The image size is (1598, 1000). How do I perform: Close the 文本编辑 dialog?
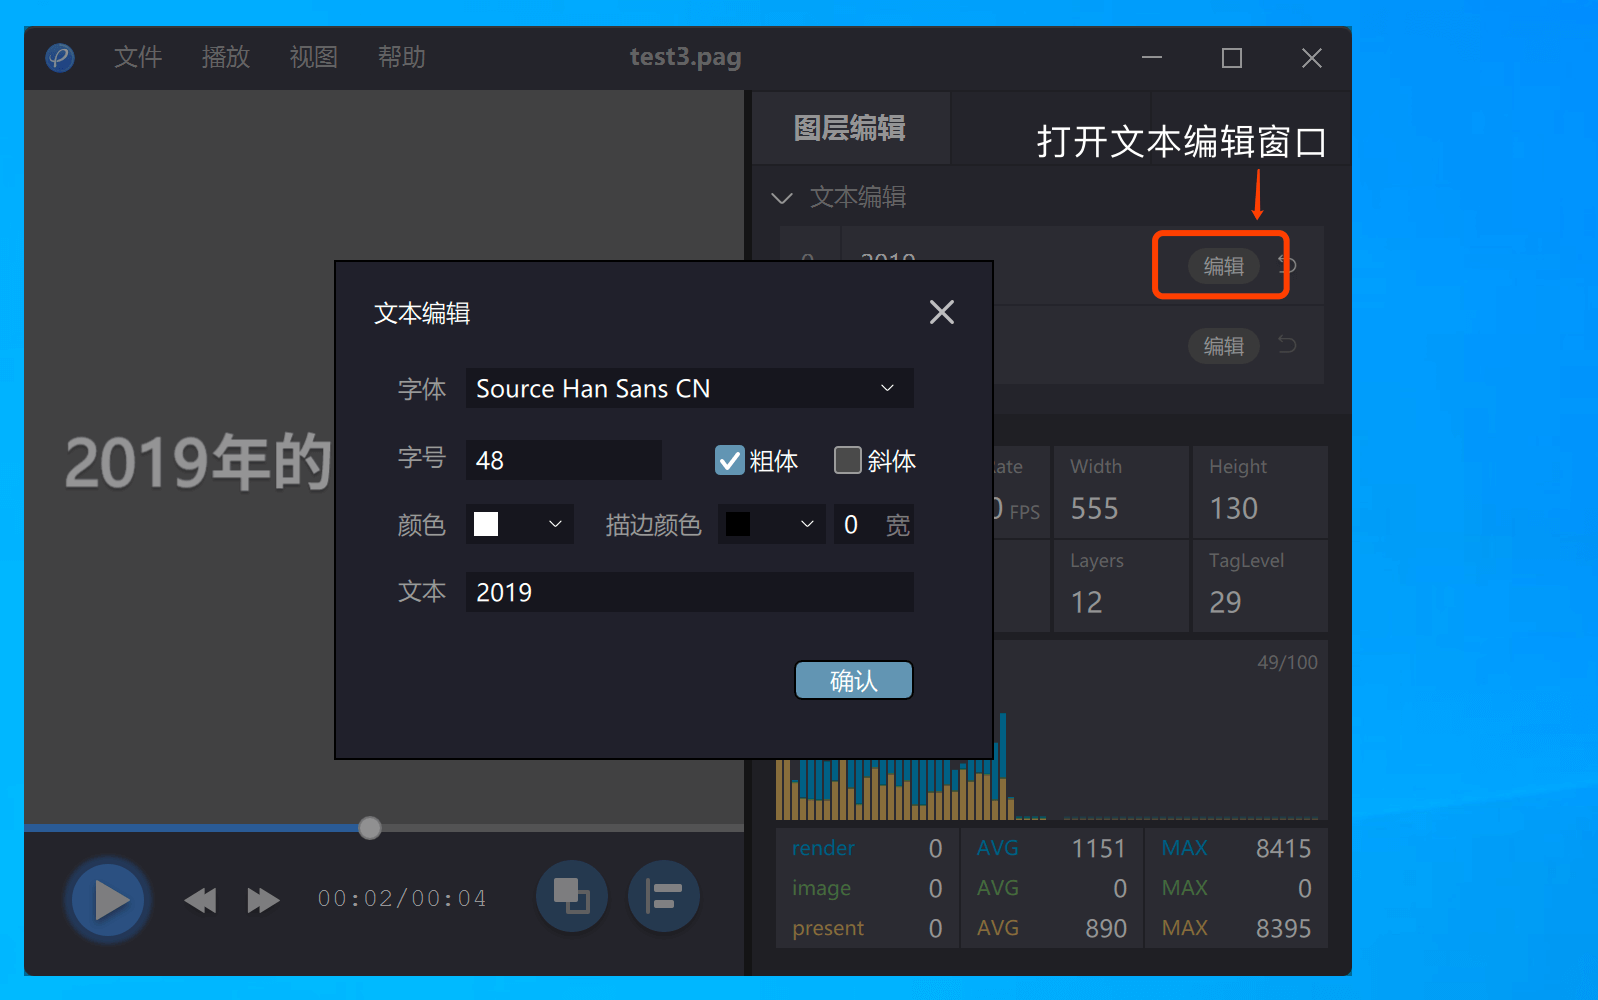tap(942, 312)
